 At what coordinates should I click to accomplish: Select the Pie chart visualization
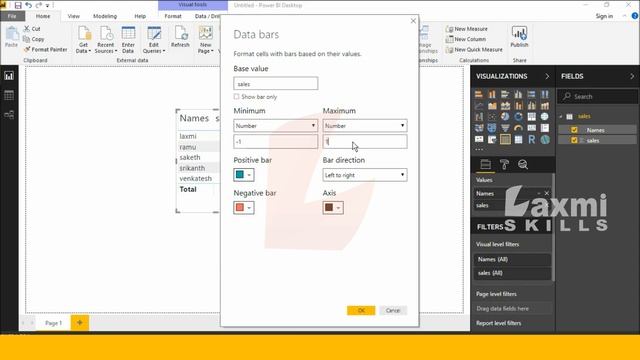pos(505,117)
